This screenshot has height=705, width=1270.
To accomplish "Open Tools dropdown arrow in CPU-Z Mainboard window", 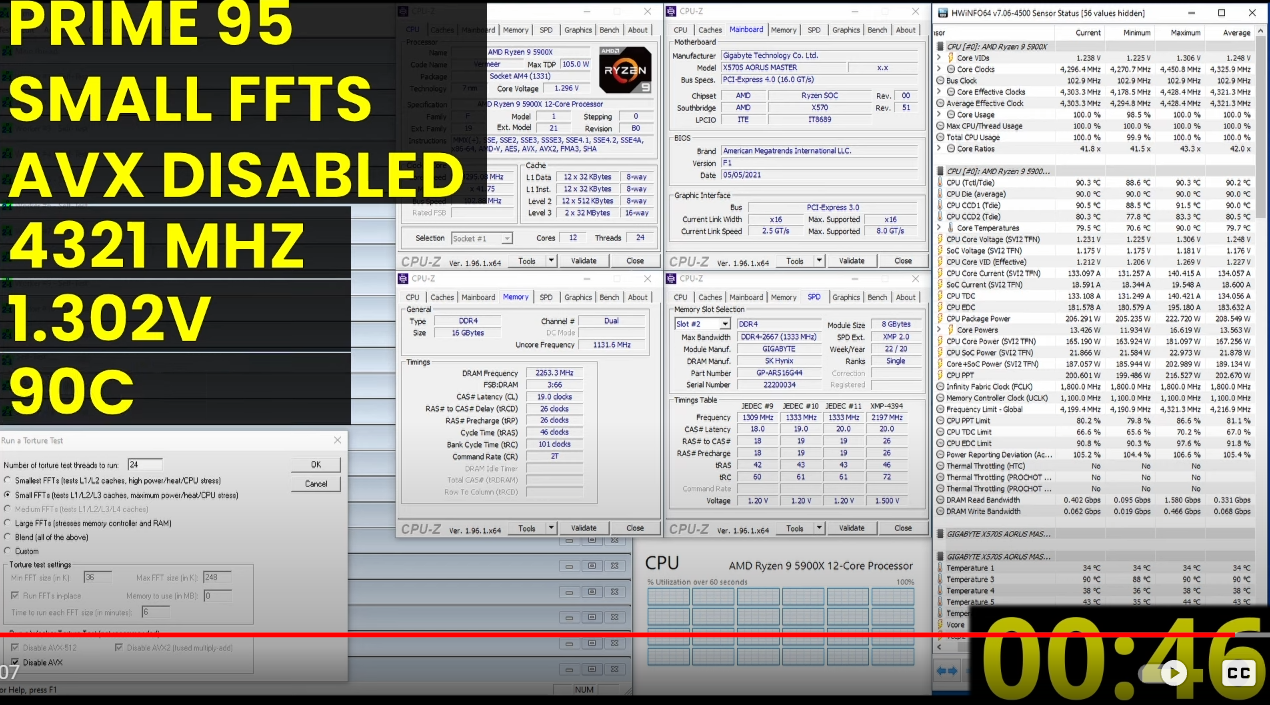I will tap(818, 261).
